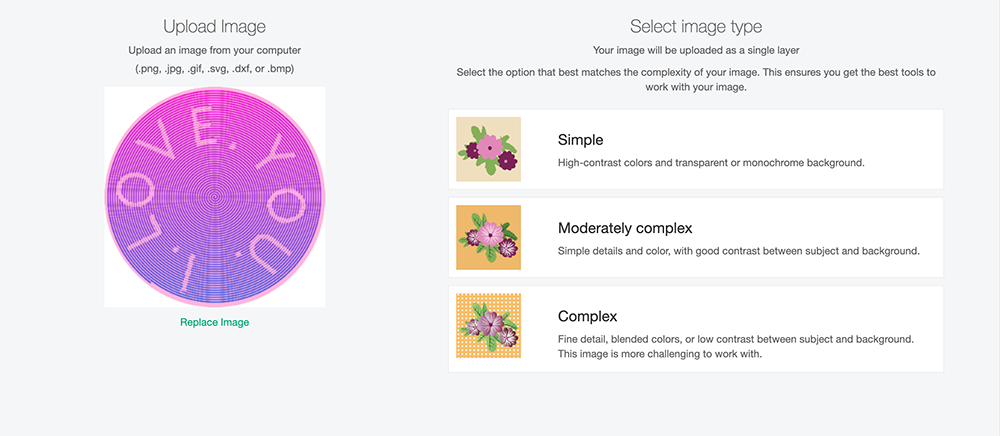Viewport: 1000px width, 436px height.
Task: Click the Replace Image link
Action: (214, 323)
